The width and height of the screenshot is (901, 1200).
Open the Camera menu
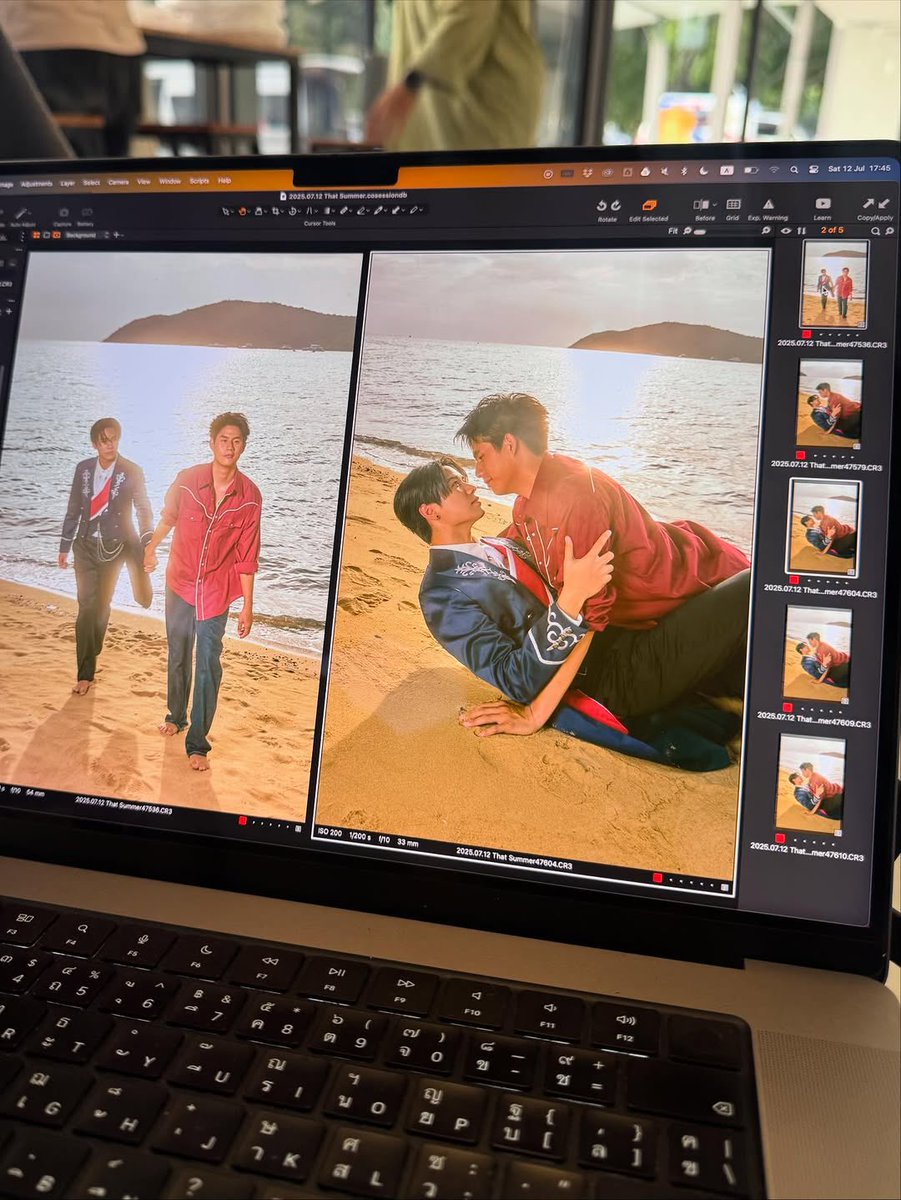(x=118, y=182)
